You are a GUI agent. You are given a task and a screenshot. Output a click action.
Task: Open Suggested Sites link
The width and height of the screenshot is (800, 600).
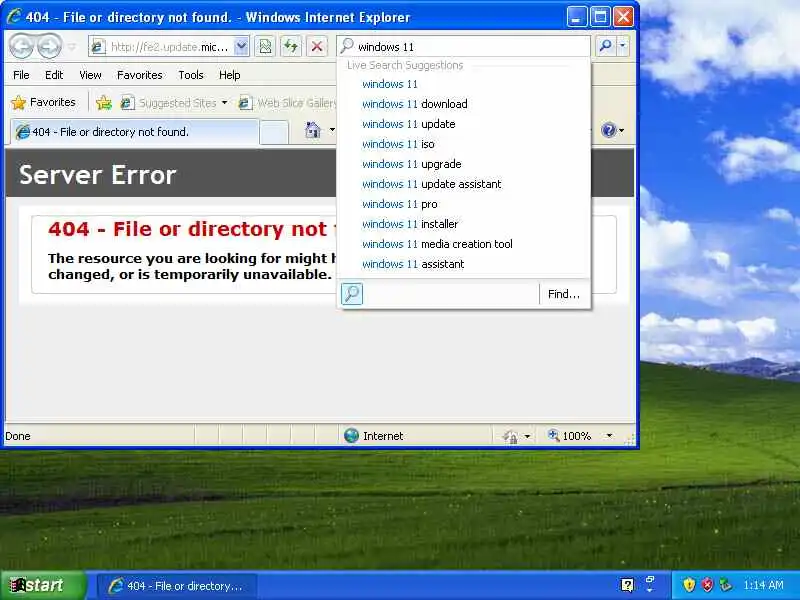coord(168,103)
